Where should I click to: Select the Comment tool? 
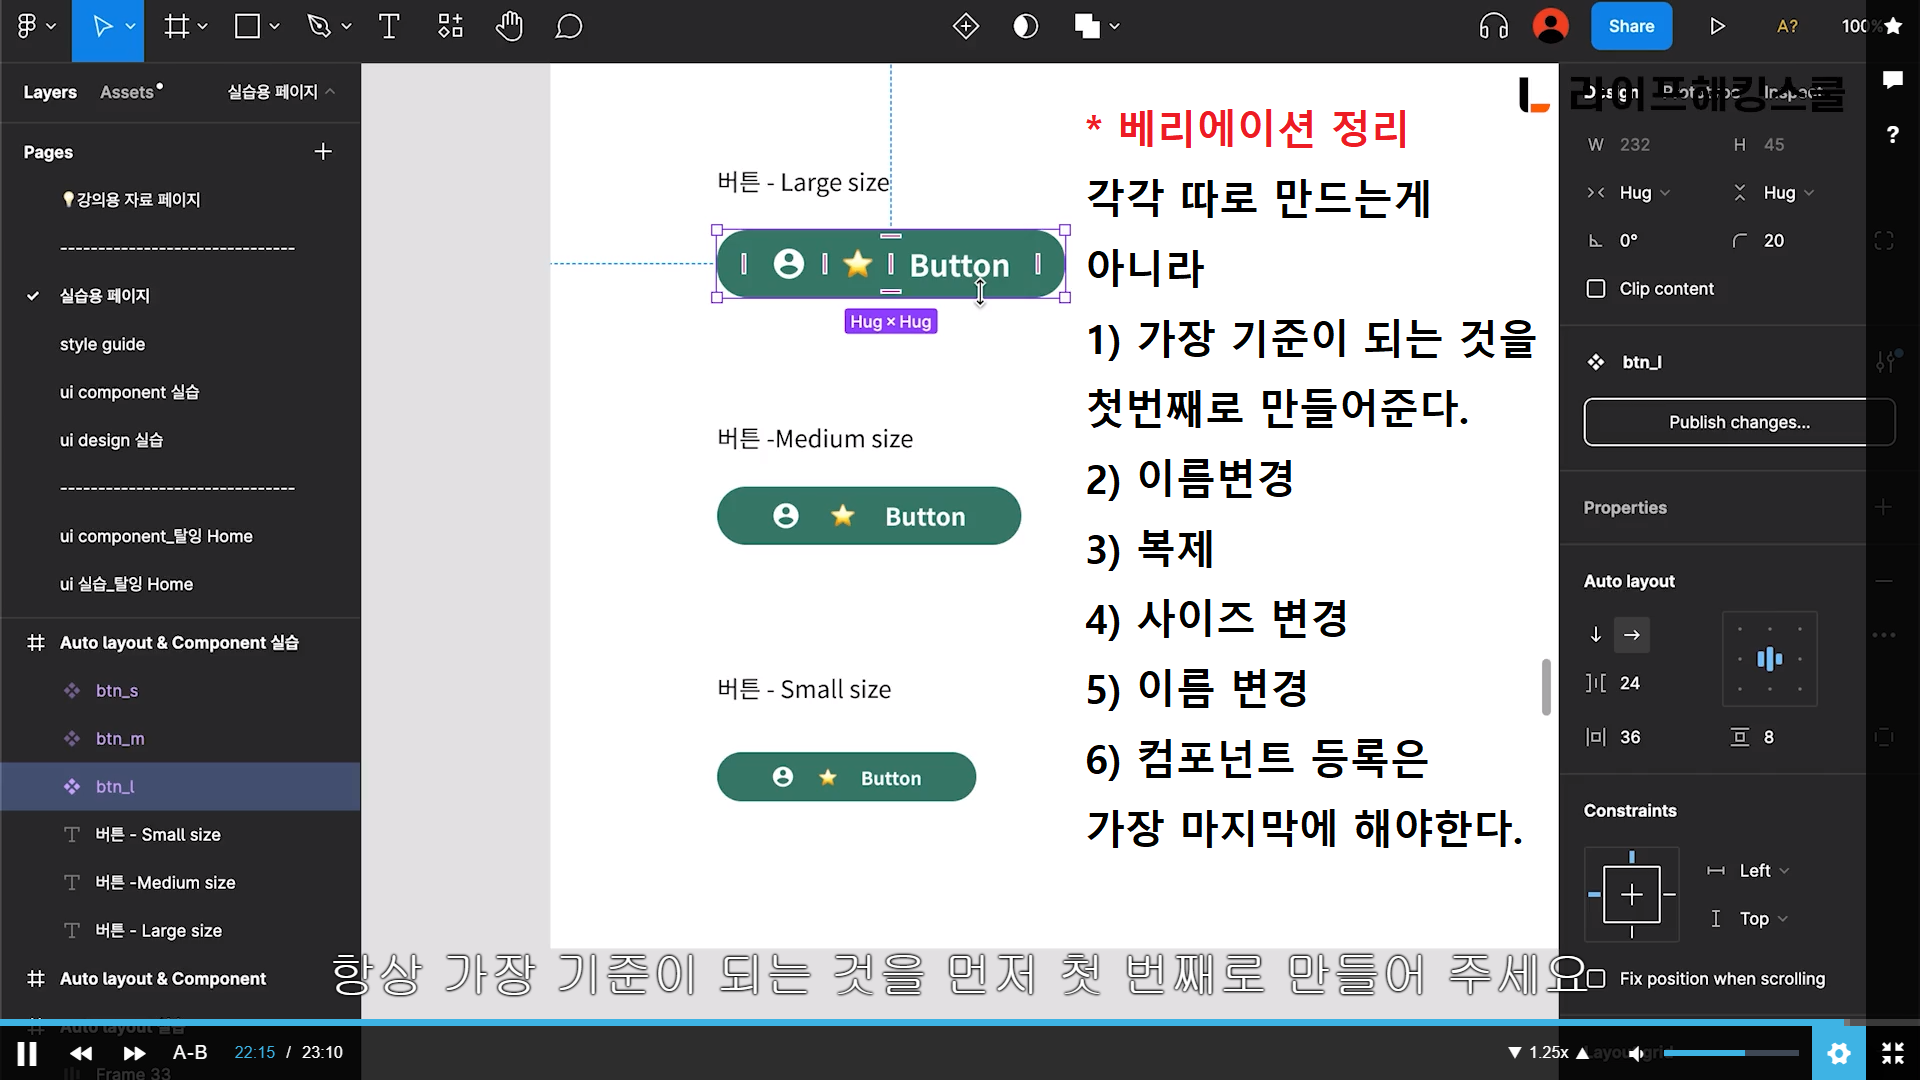(568, 27)
